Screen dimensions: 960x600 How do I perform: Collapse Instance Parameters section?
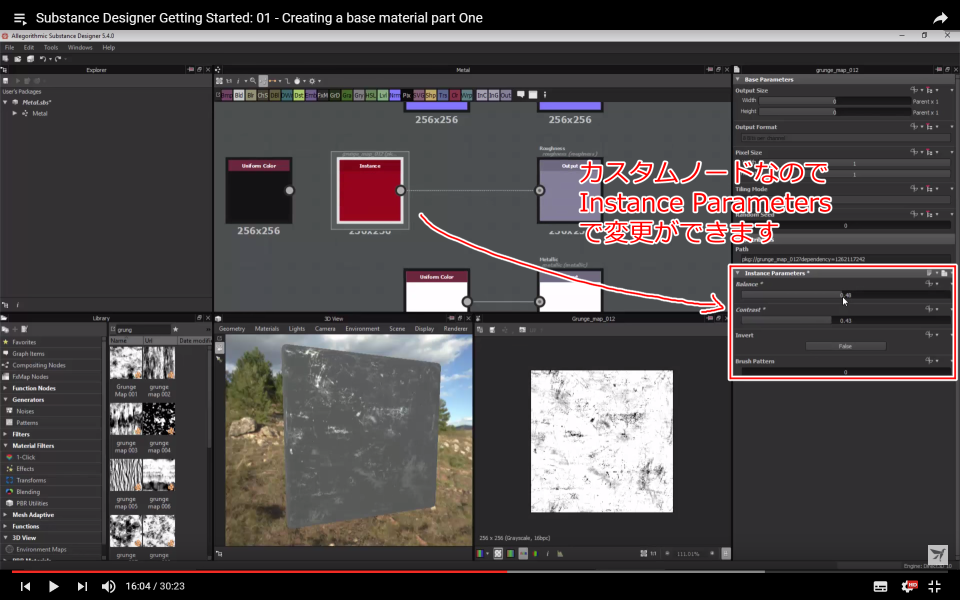(738, 273)
